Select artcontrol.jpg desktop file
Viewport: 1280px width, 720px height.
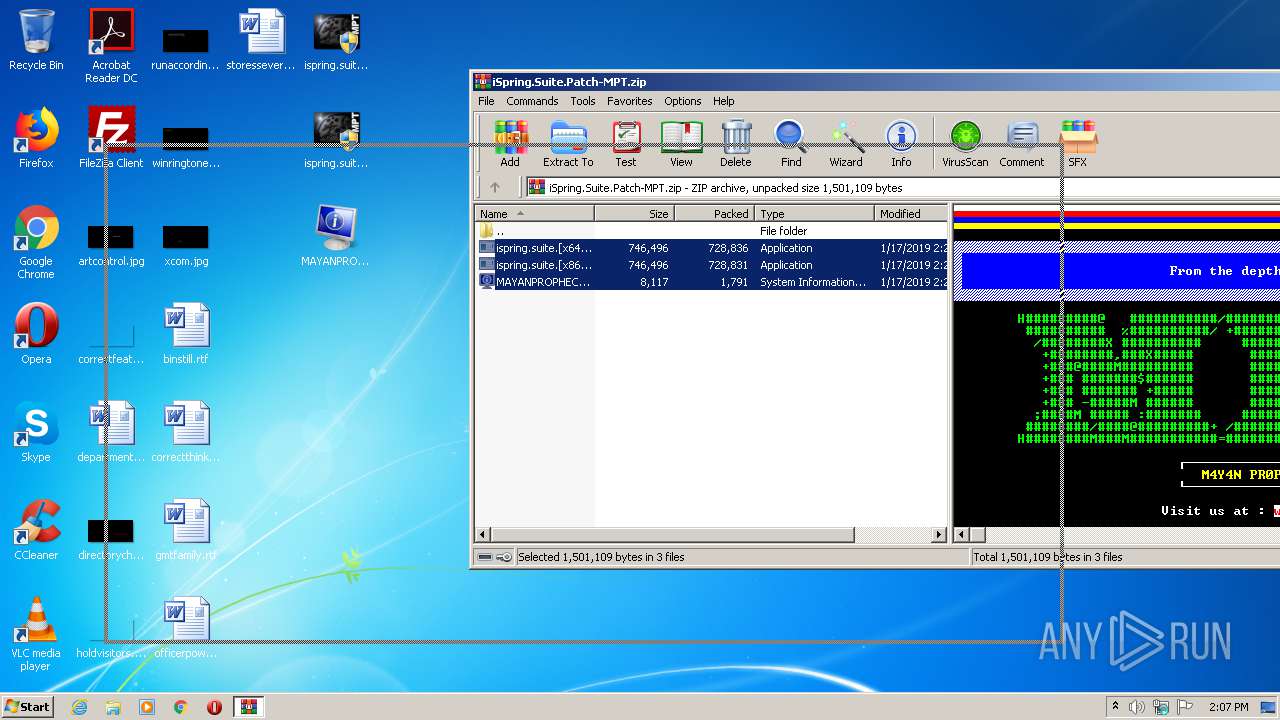click(x=111, y=246)
